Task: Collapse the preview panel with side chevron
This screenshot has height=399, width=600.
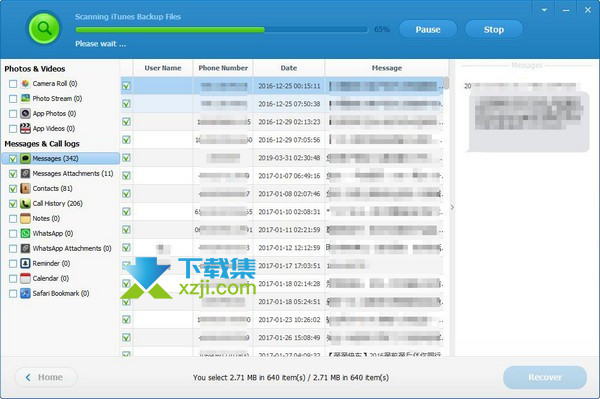Action: tap(452, 207)
